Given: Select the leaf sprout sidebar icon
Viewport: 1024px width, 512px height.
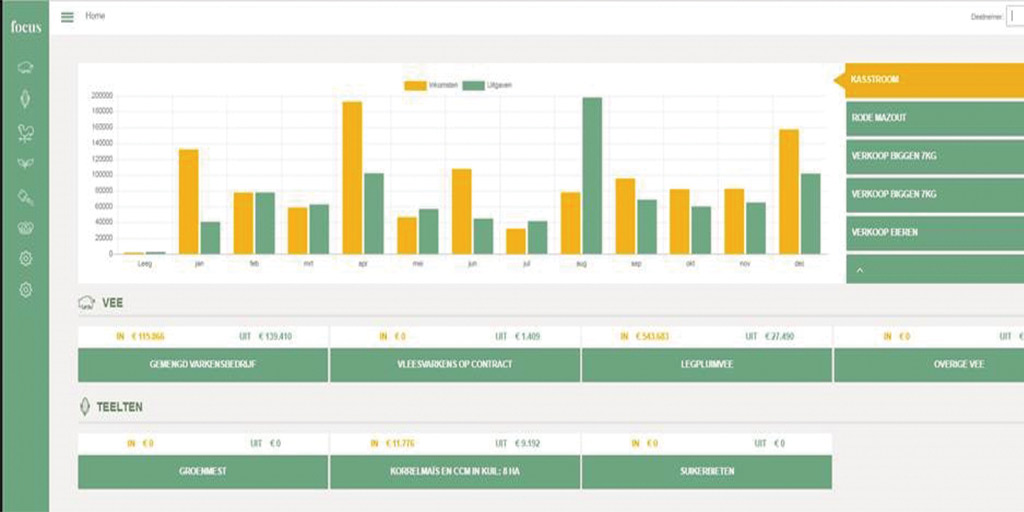Looking at the screenshot, I should pyautogui.click(x=25, y=163).
